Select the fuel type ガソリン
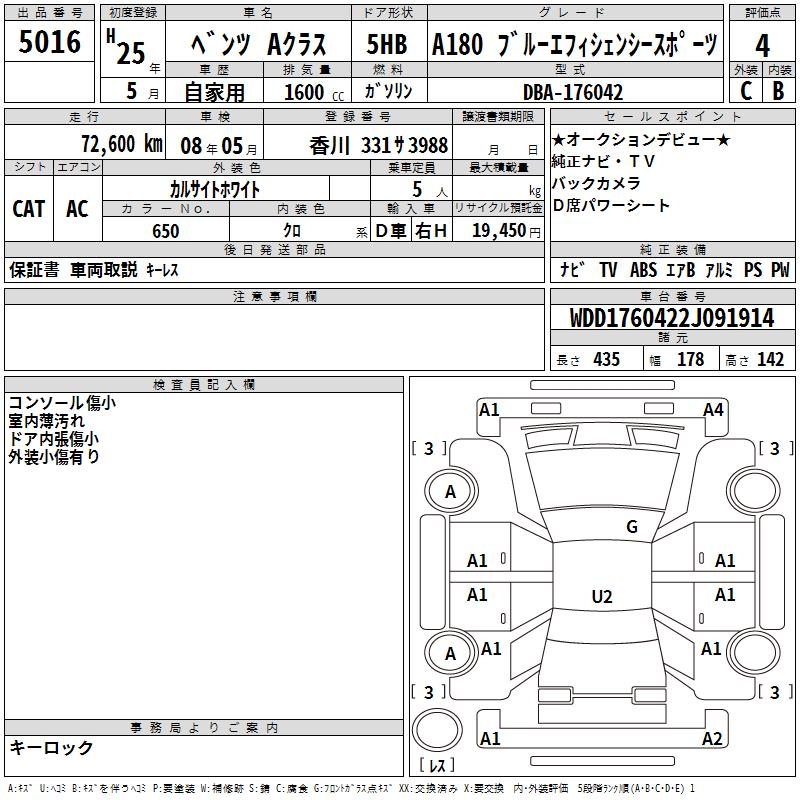Image resolution: width=800 pixels, height=800 pixels. pyautogui.click(x=388, y=91)
